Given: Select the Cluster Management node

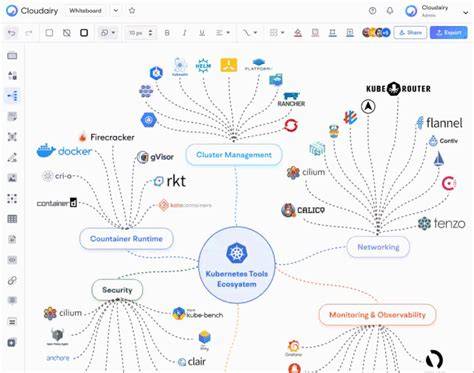Looking at the screenshot, I should click(234, 155).
